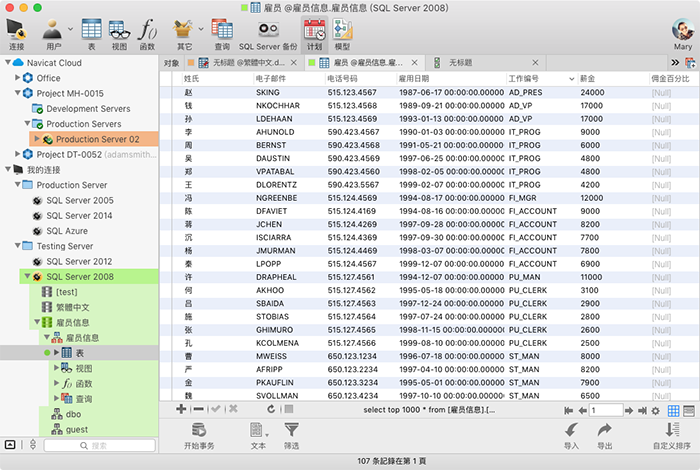700x470 pixels.
Task: Open the 模型 model tool
Action: [x=342, y=34]
